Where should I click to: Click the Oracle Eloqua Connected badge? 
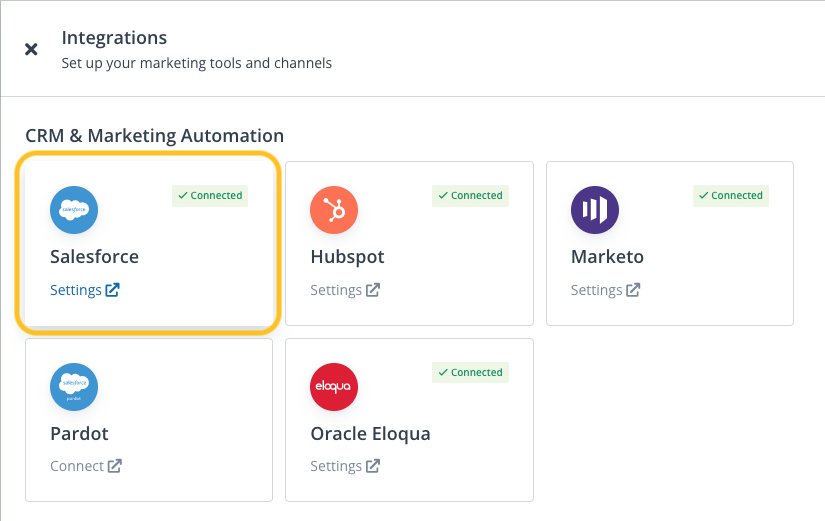[x=470, y=372]
